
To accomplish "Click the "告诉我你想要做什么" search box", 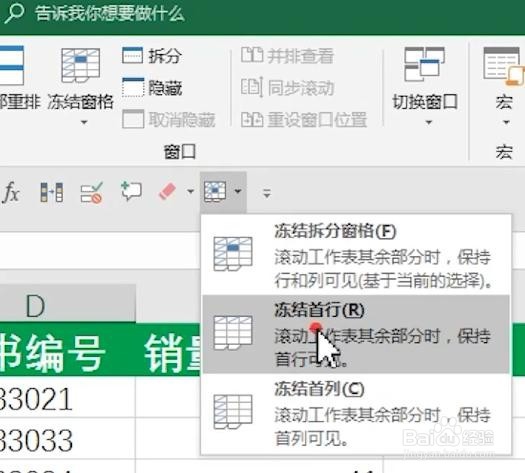I will 109,14.
